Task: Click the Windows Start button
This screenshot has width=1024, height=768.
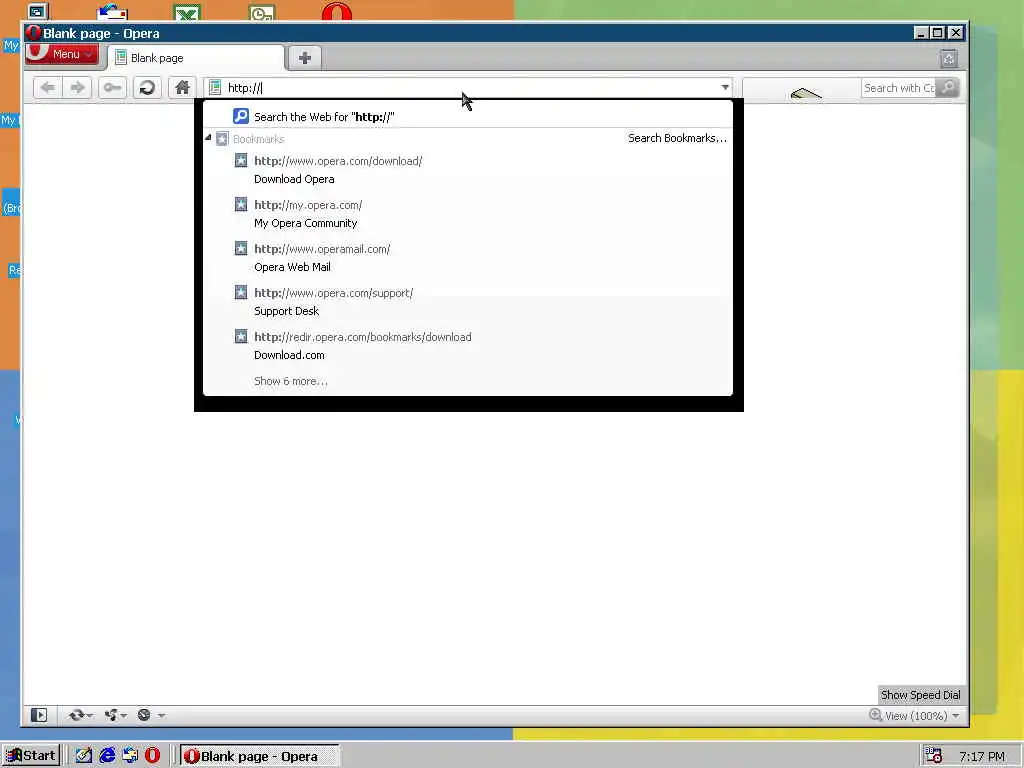Action: 31,756
